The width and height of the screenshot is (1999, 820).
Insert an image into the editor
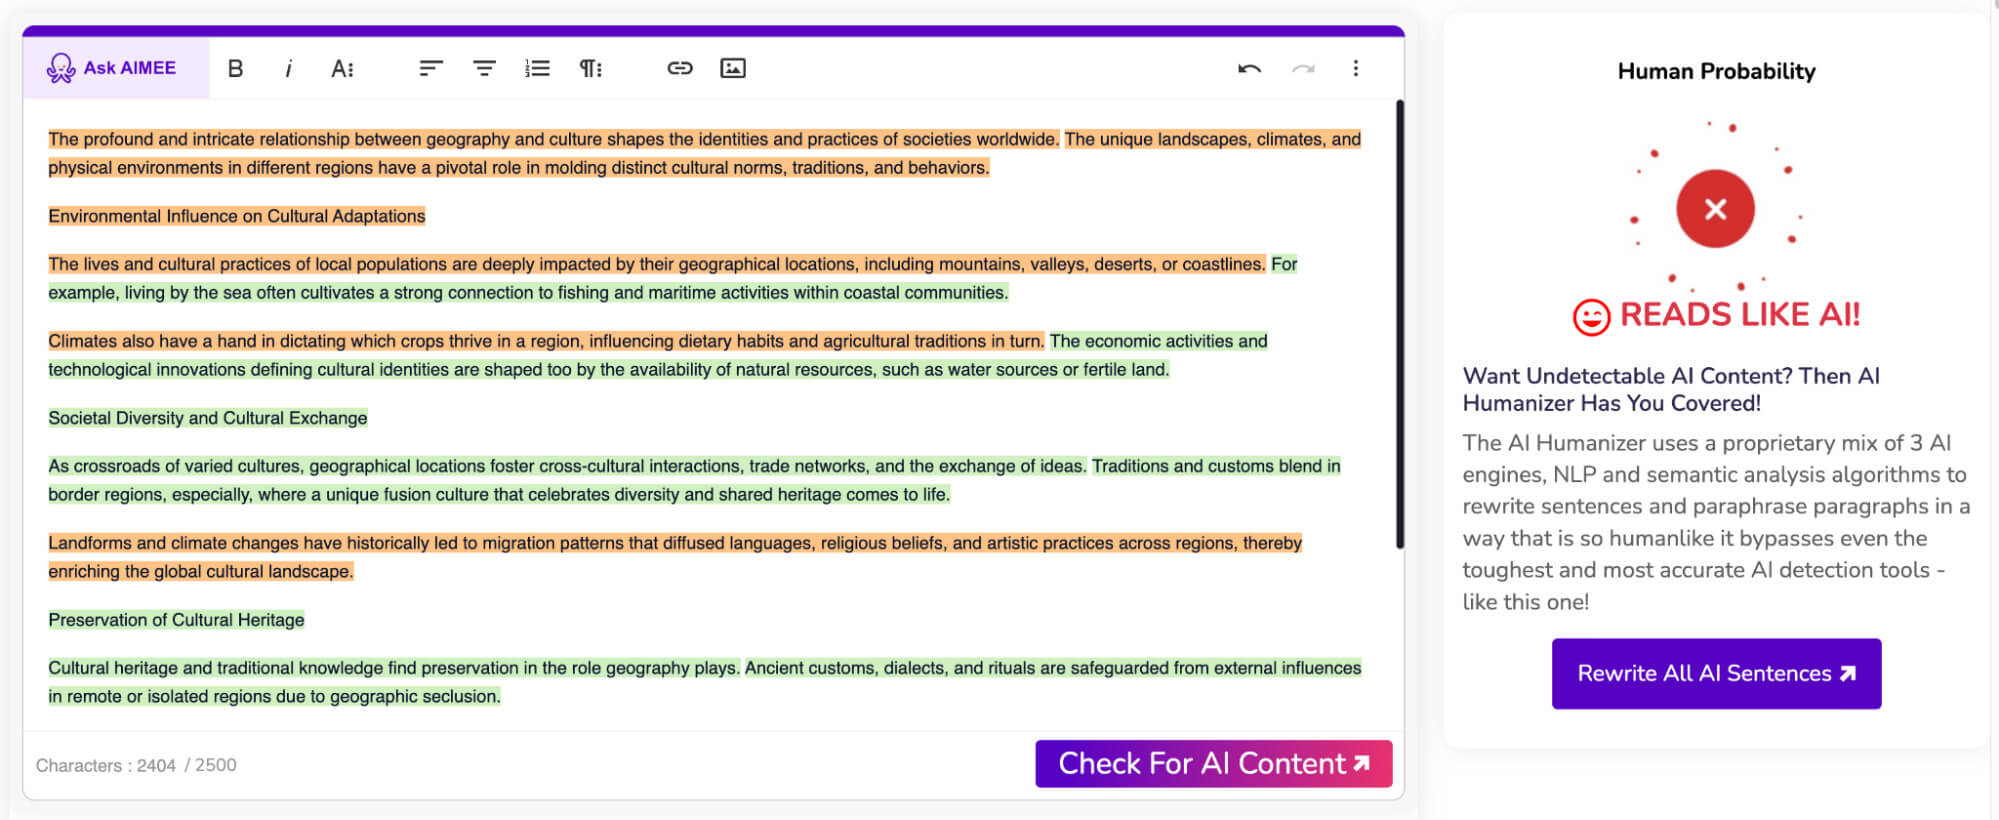[x=733, y=68]
